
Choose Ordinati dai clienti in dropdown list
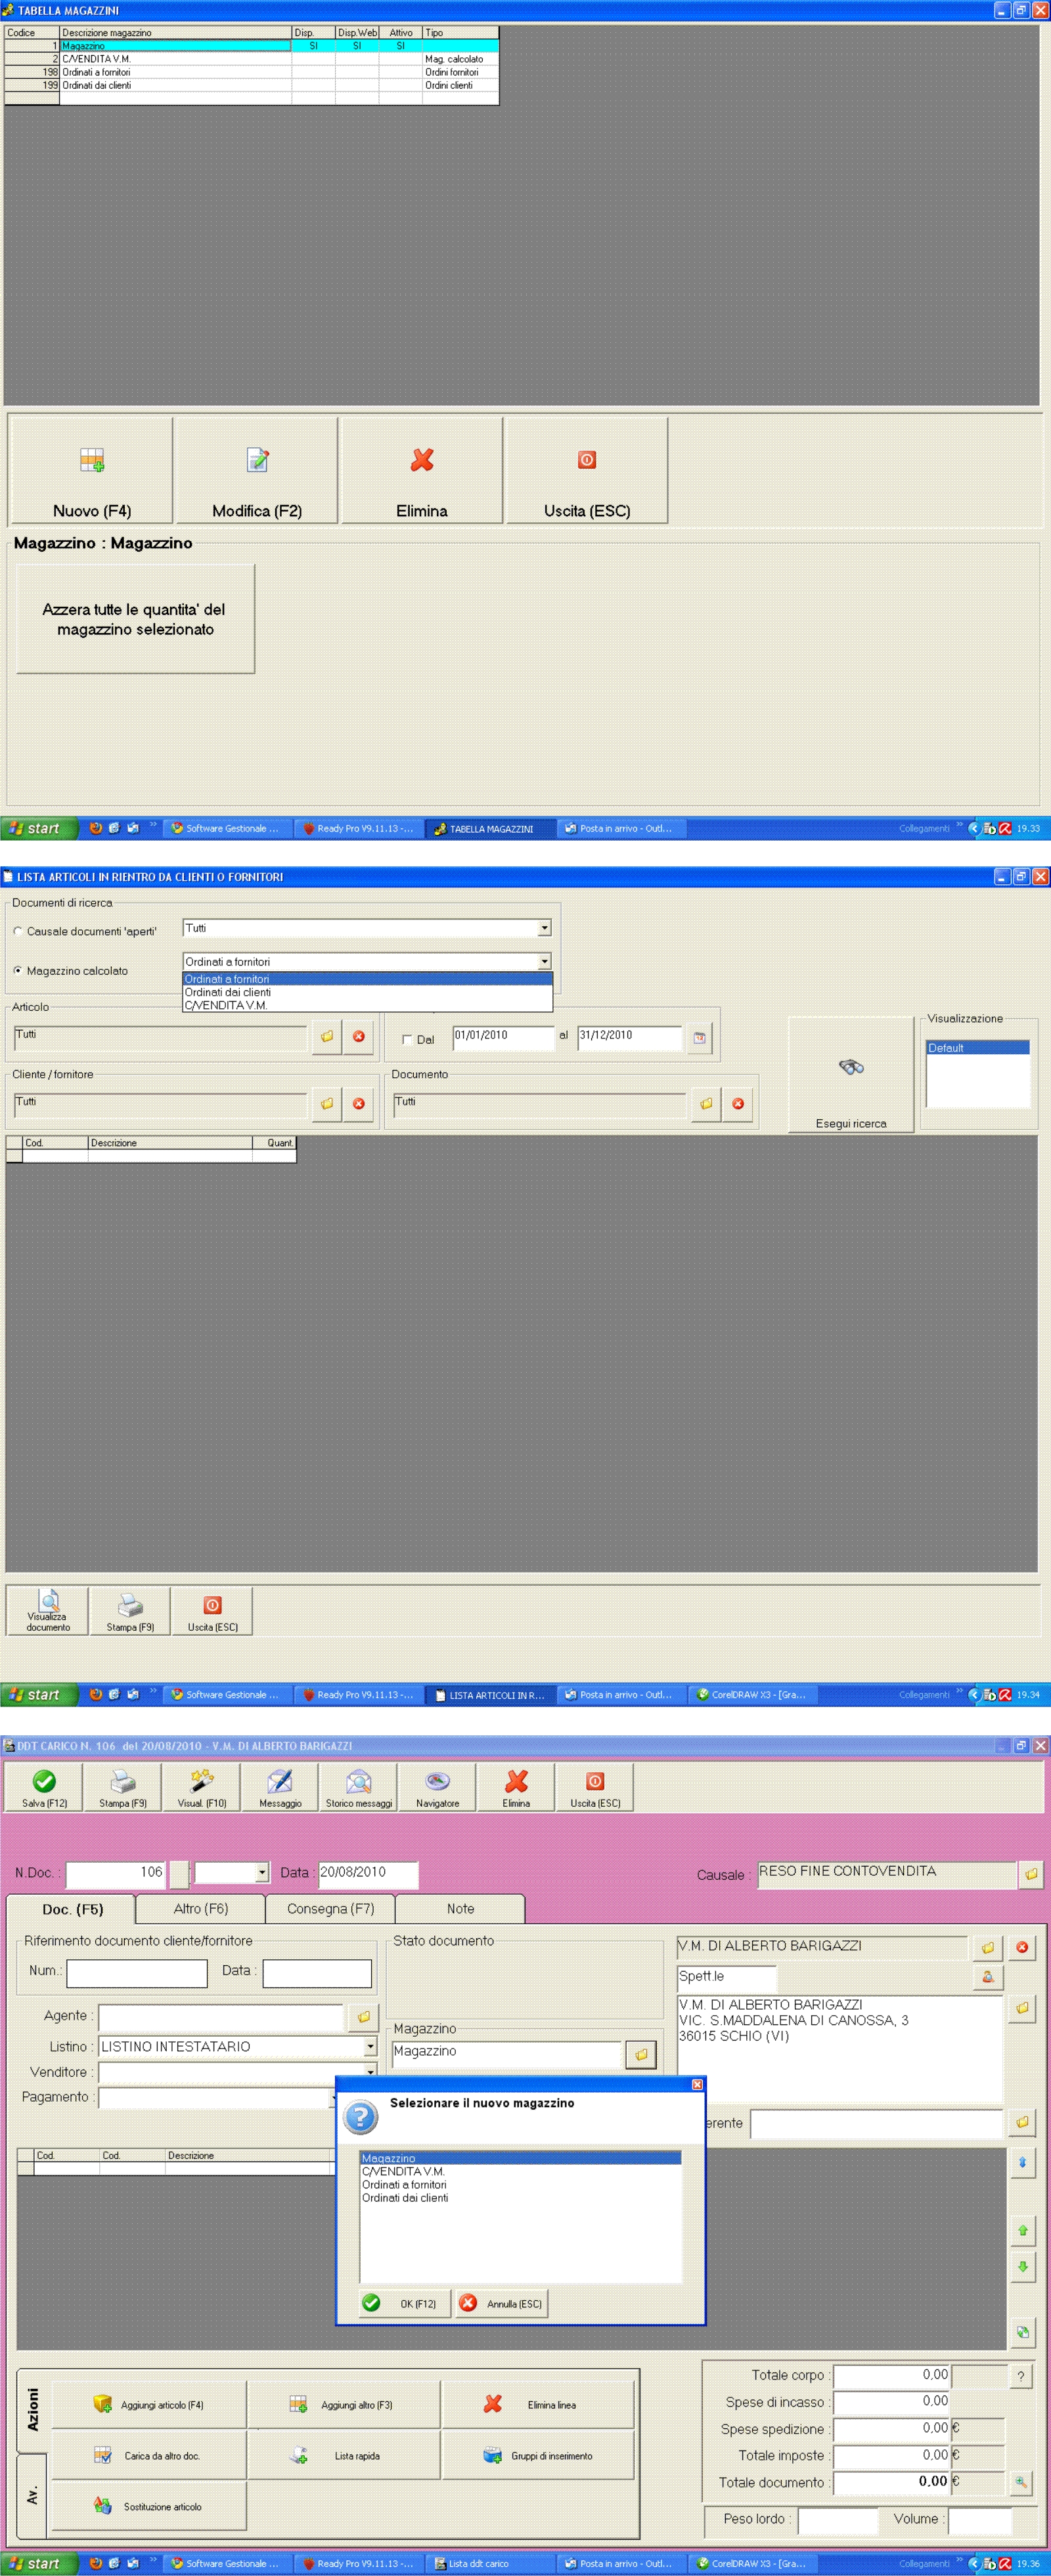click(x=367, y=992)
